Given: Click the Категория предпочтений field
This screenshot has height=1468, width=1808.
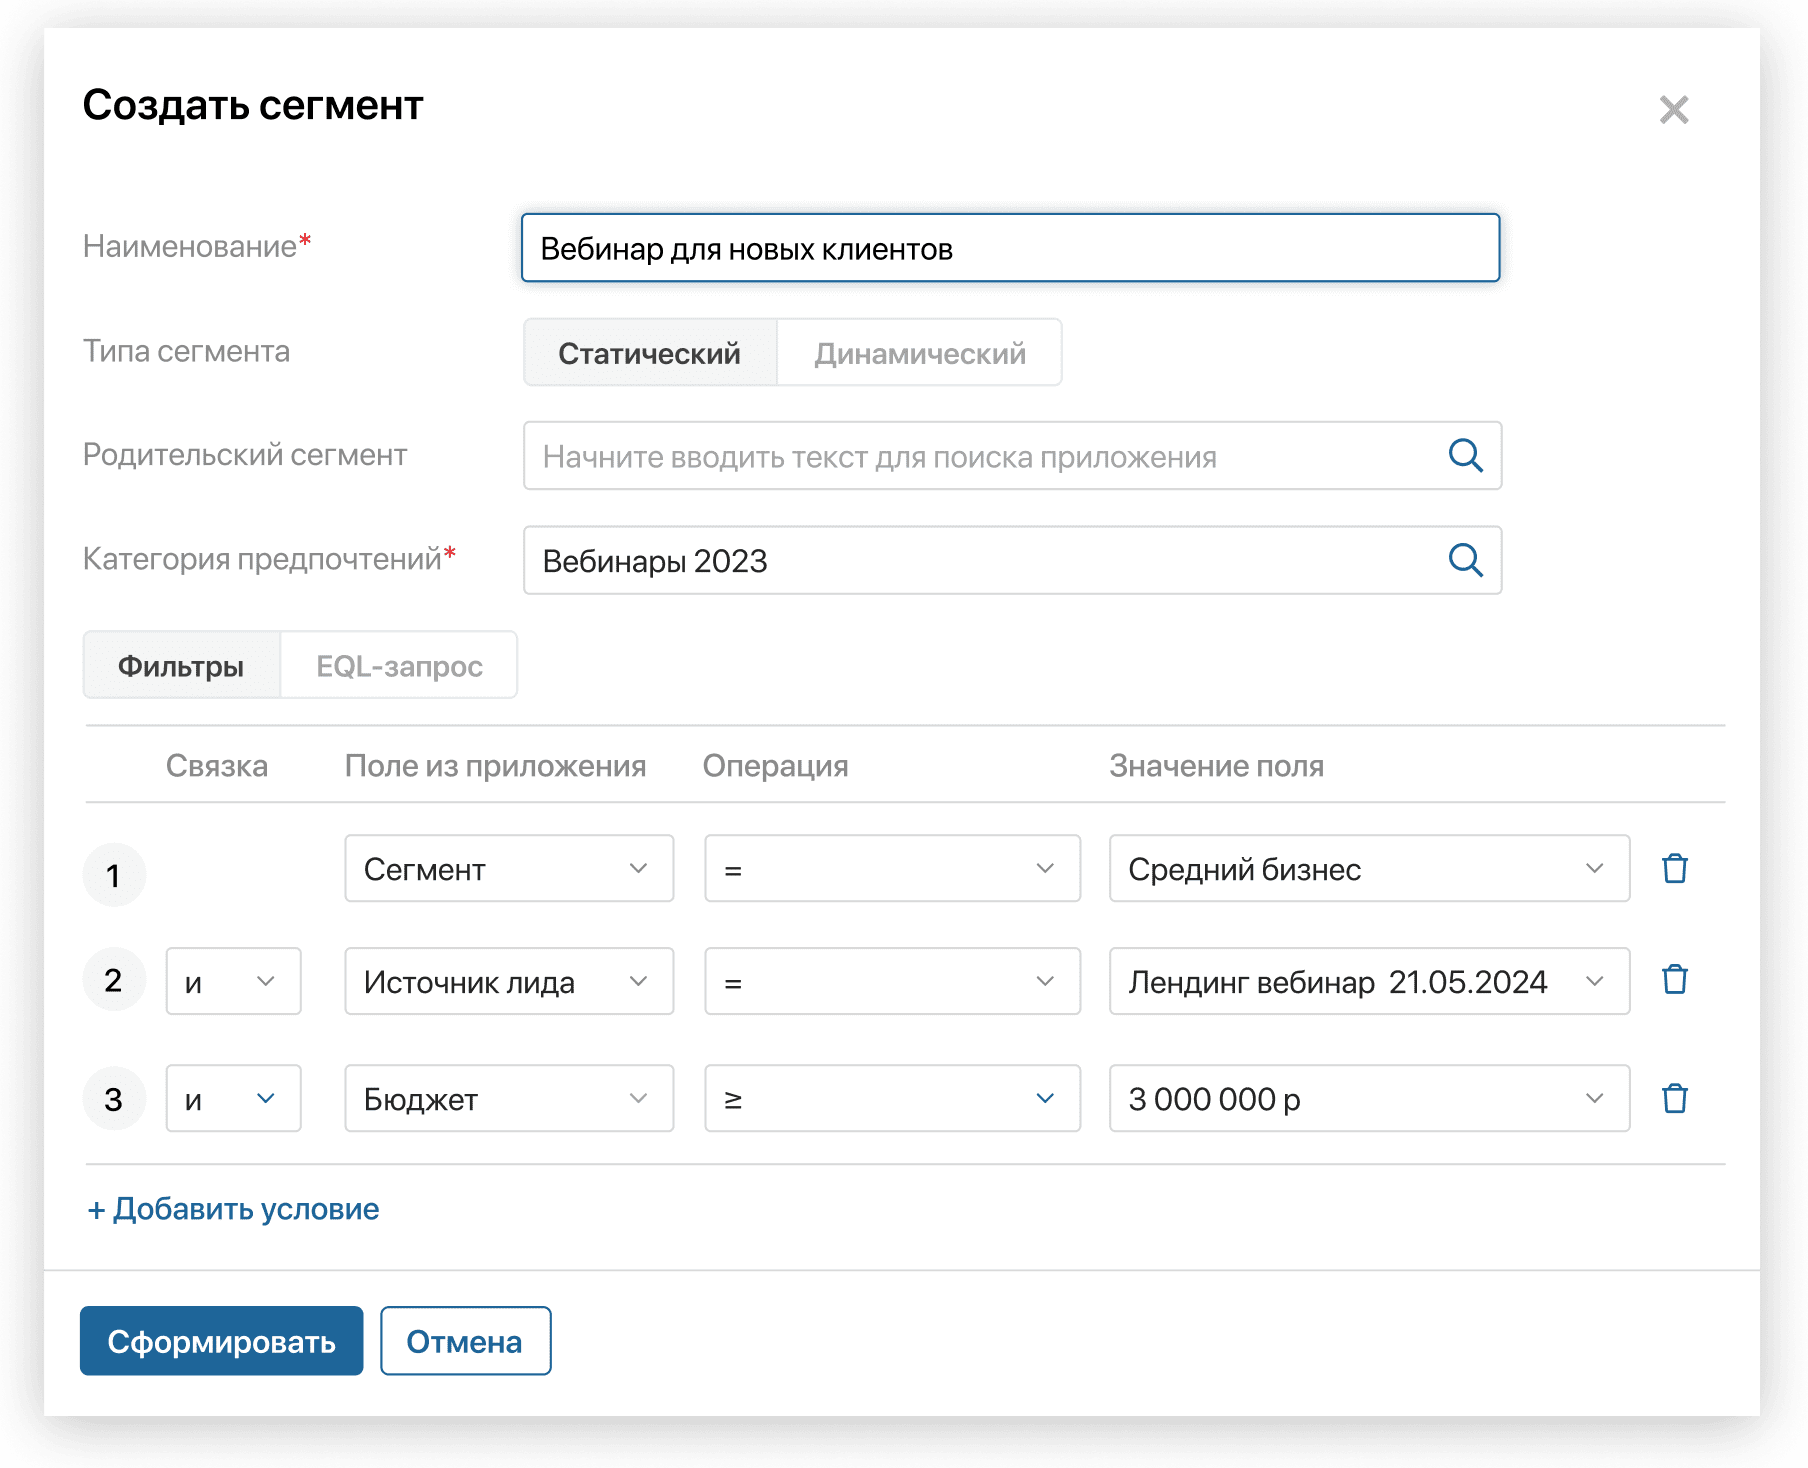Looking at the screenshot, I should (1012, 560).
